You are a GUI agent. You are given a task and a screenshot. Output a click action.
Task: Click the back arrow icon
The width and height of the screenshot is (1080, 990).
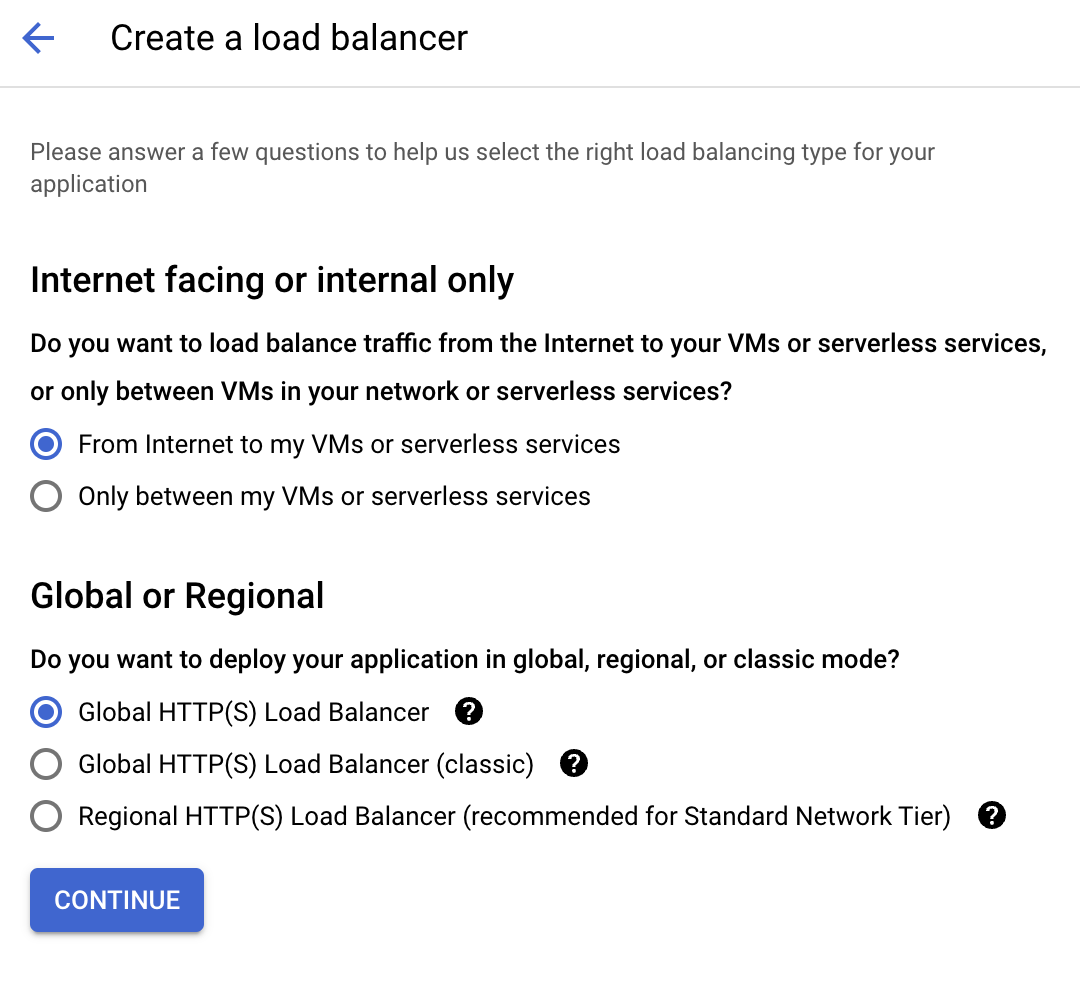click(x=38, y=39)
